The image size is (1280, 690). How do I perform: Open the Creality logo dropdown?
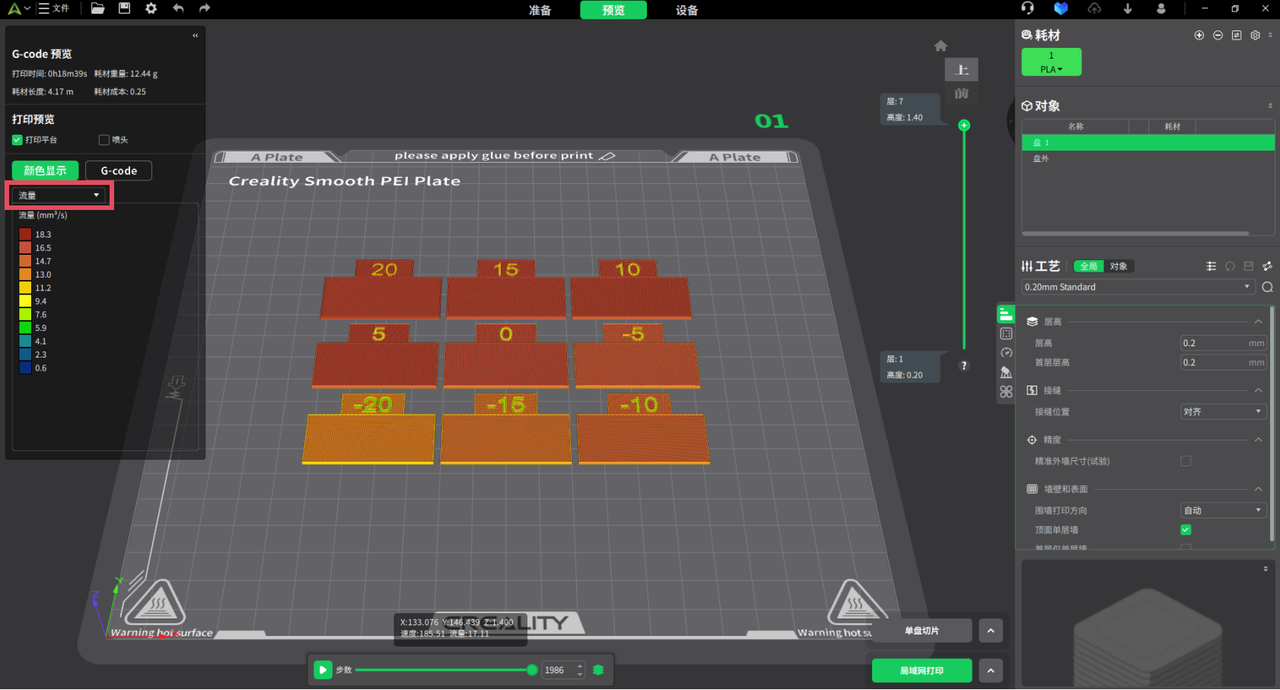pyautogui.click(x=17, y=9)
